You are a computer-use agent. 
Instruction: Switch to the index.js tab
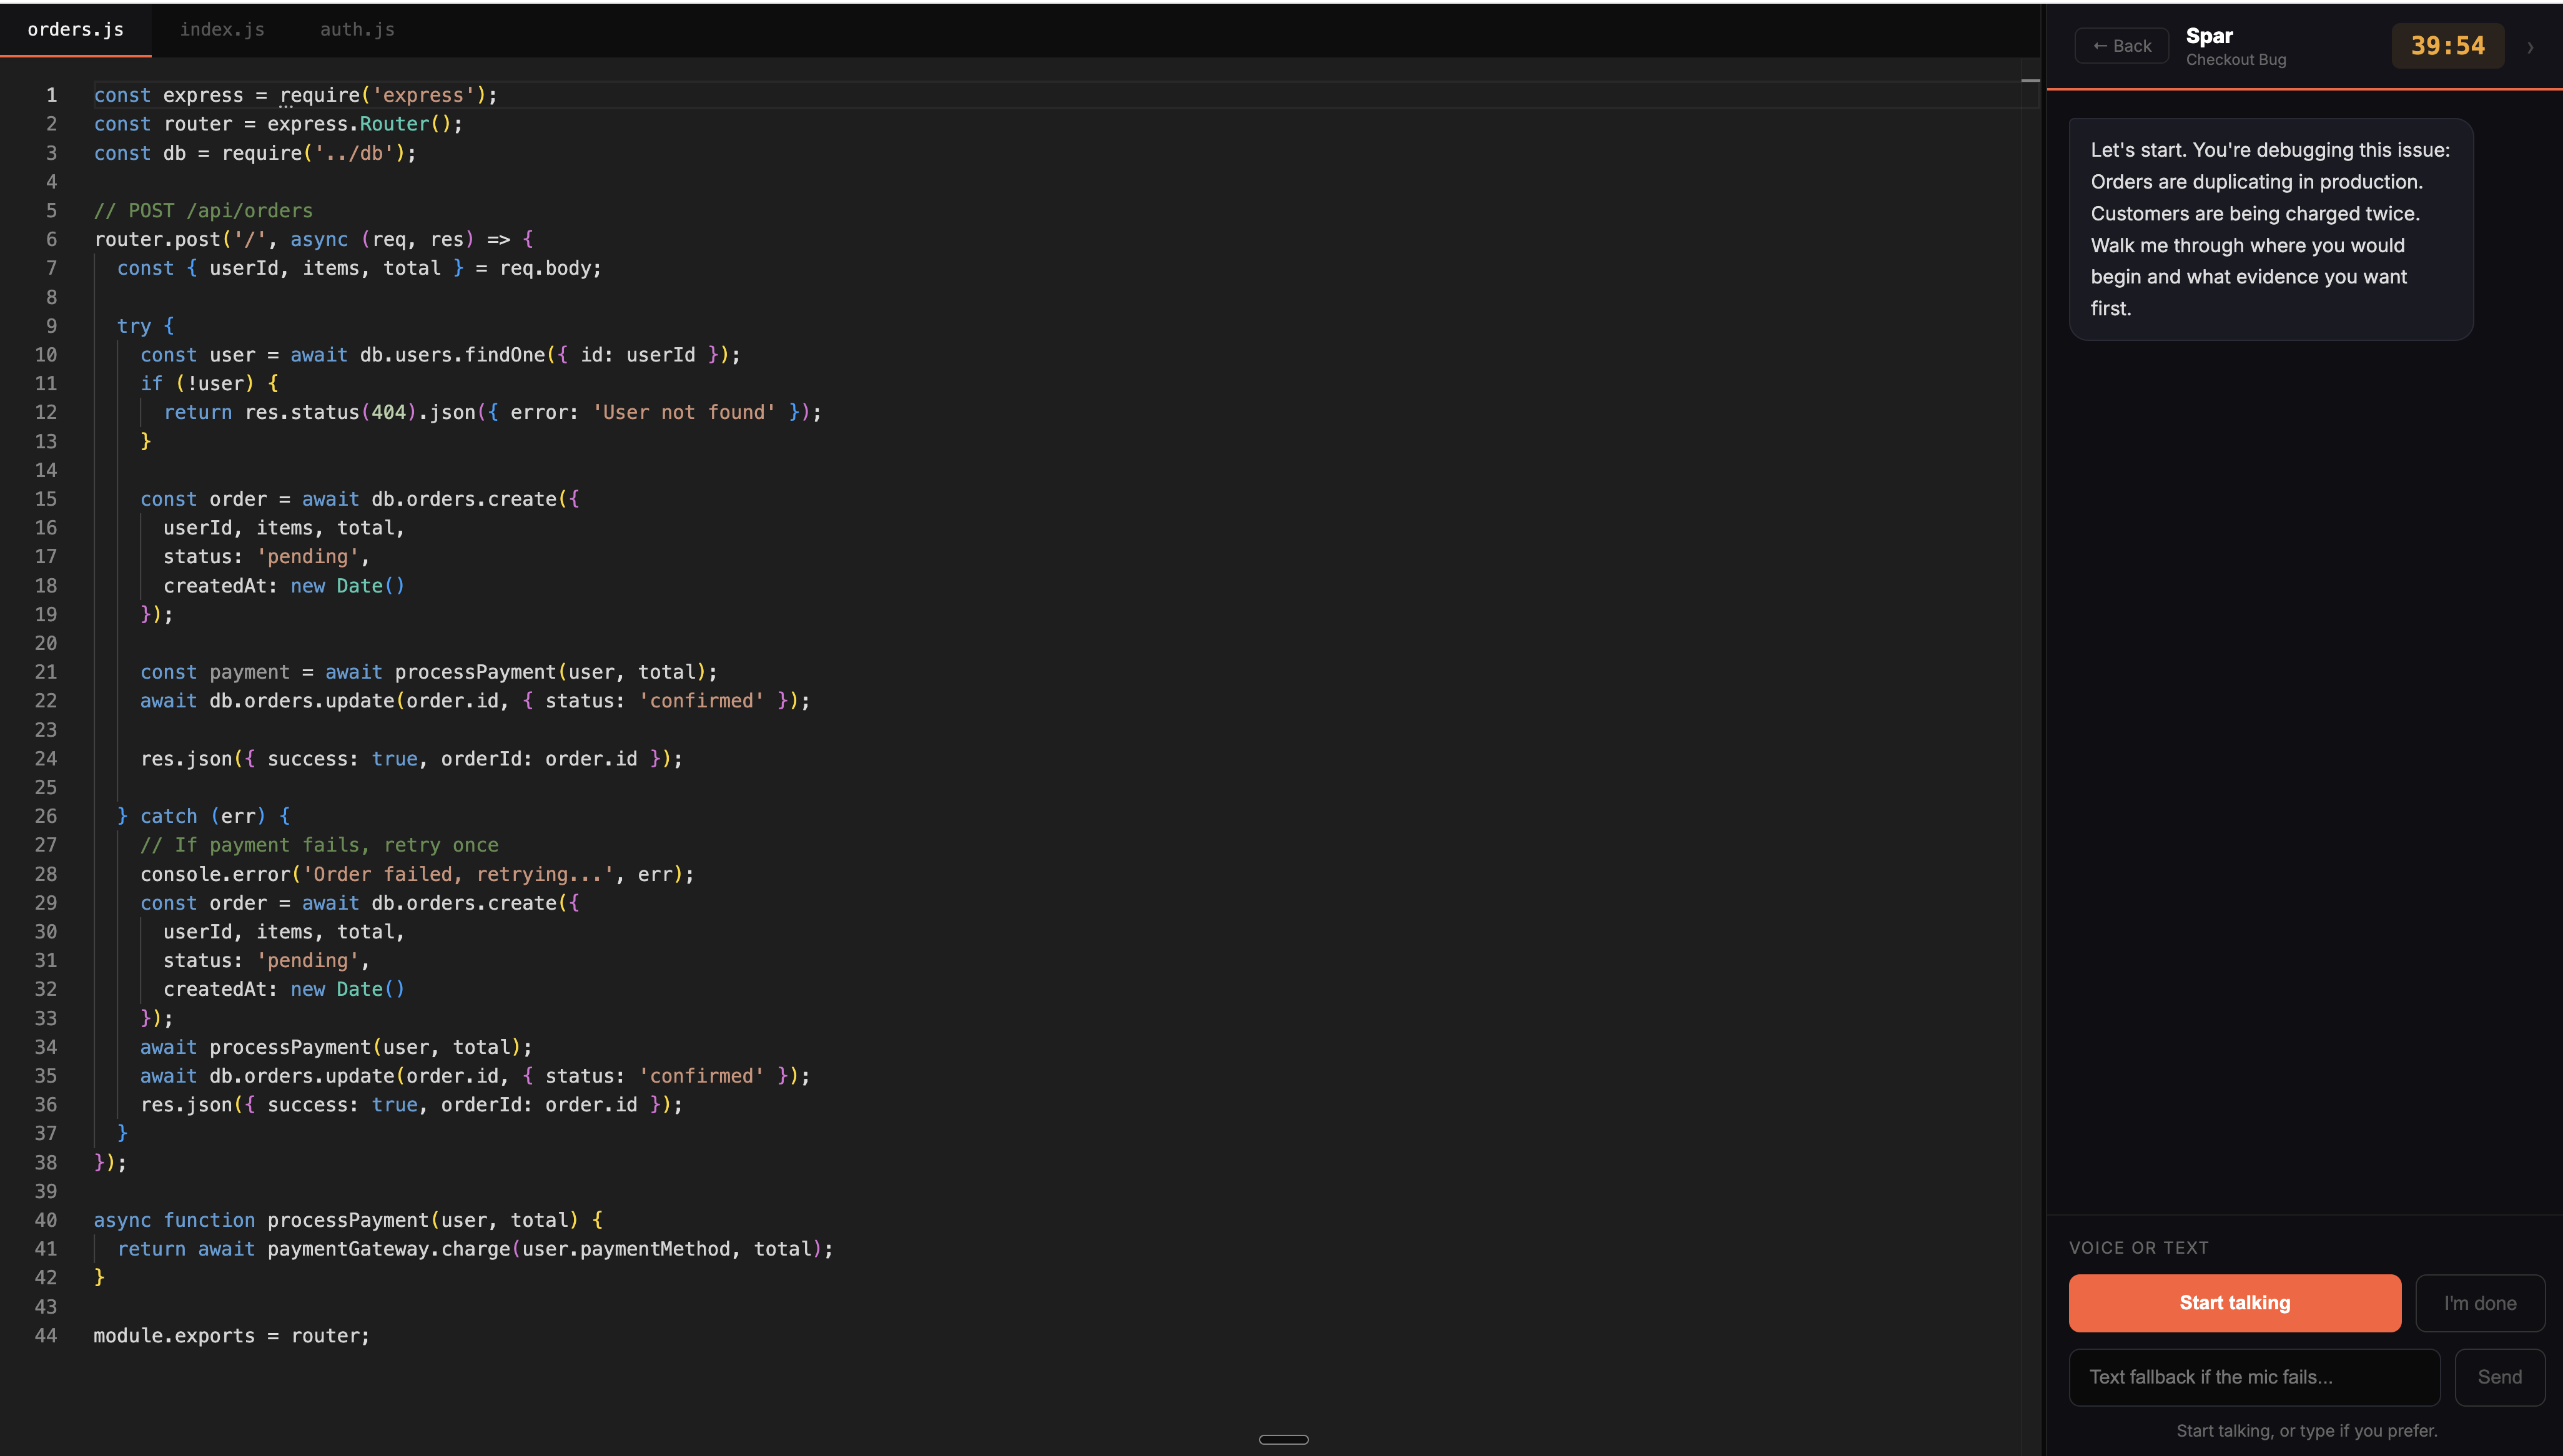click(x=222, y=29)
